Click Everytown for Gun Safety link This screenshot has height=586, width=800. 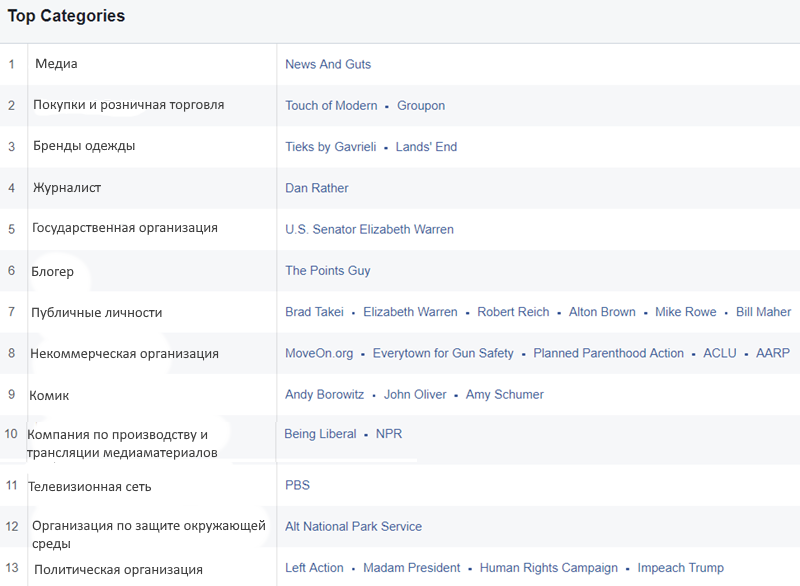pos(443,353)
